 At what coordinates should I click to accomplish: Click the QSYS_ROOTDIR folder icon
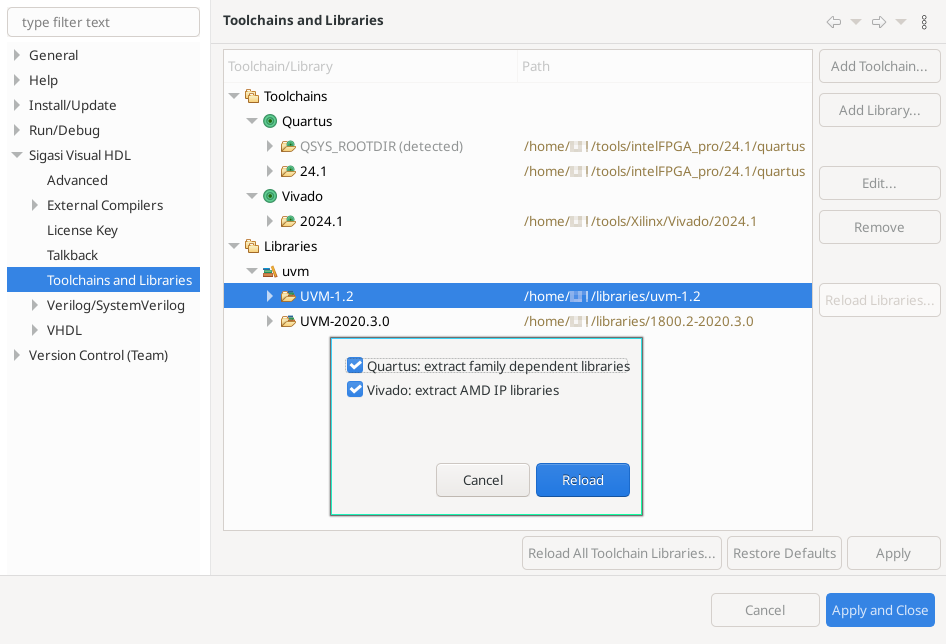pos(288,146)
